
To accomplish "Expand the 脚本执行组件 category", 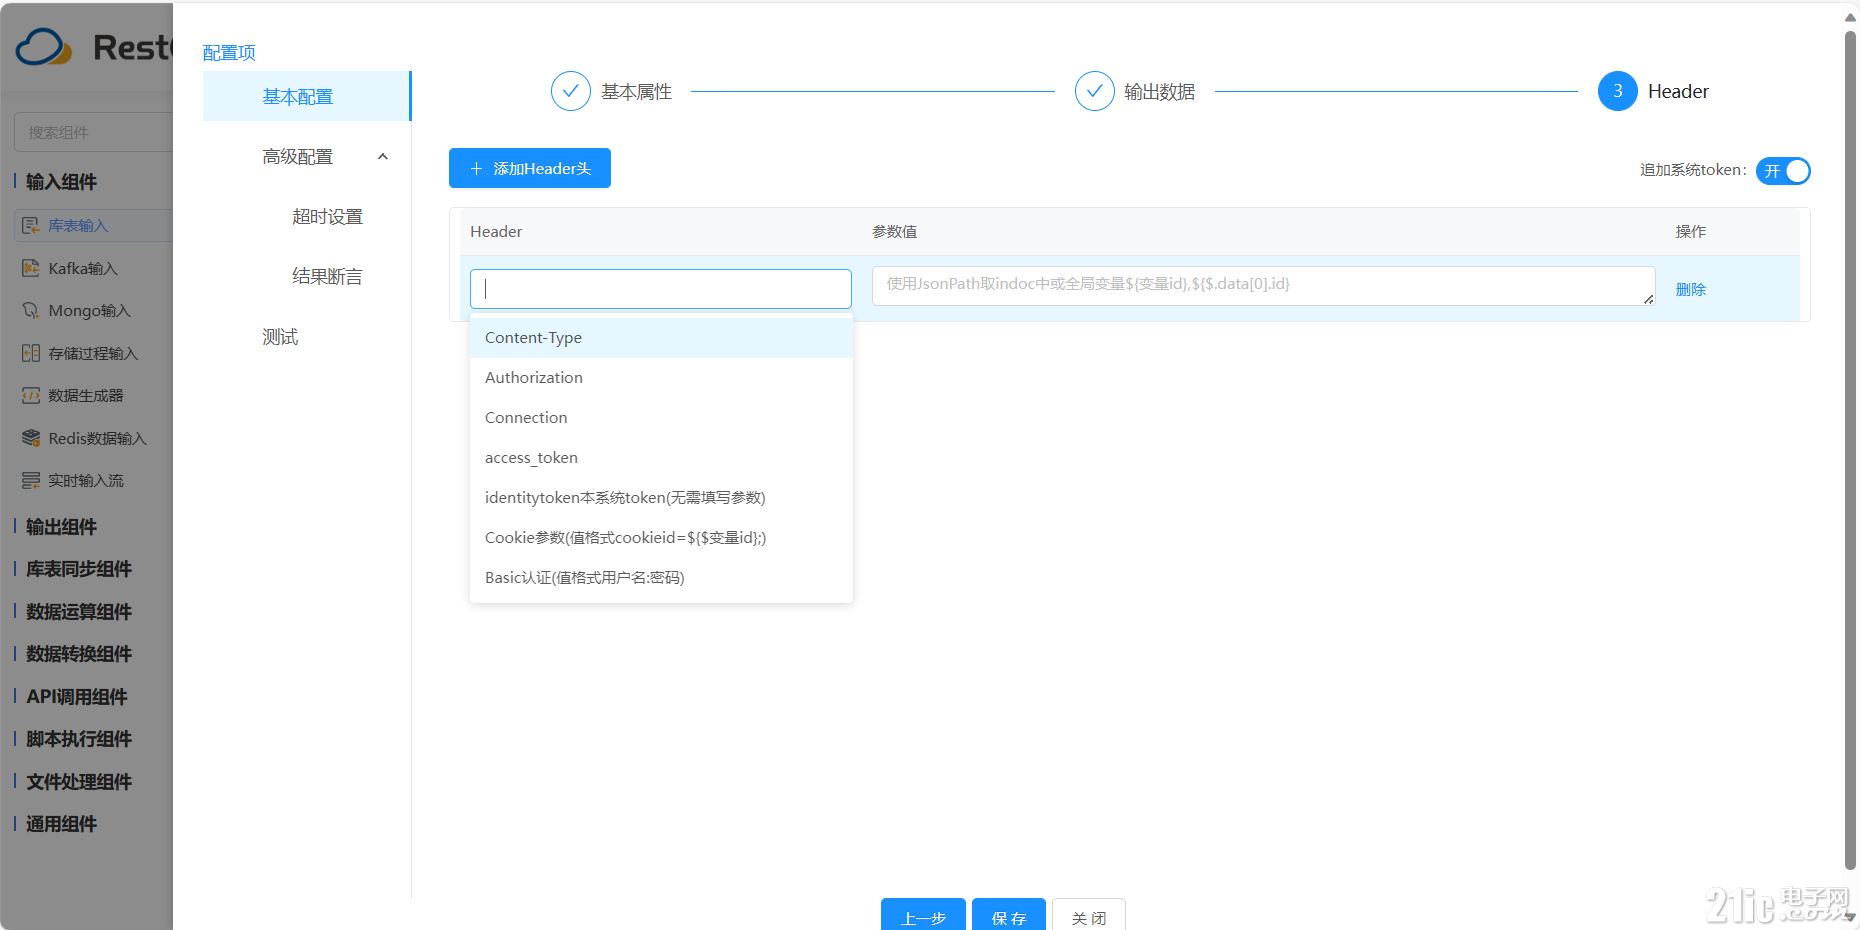I will (78, 739).
